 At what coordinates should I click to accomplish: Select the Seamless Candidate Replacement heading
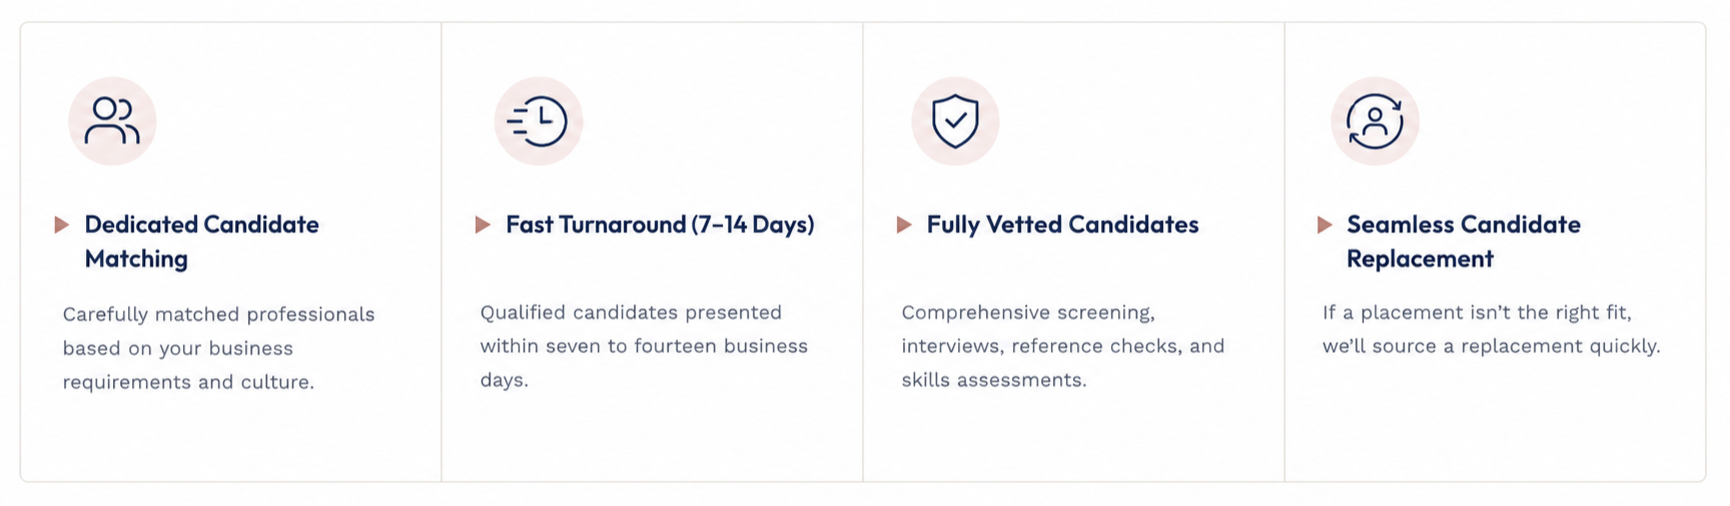1463,241
